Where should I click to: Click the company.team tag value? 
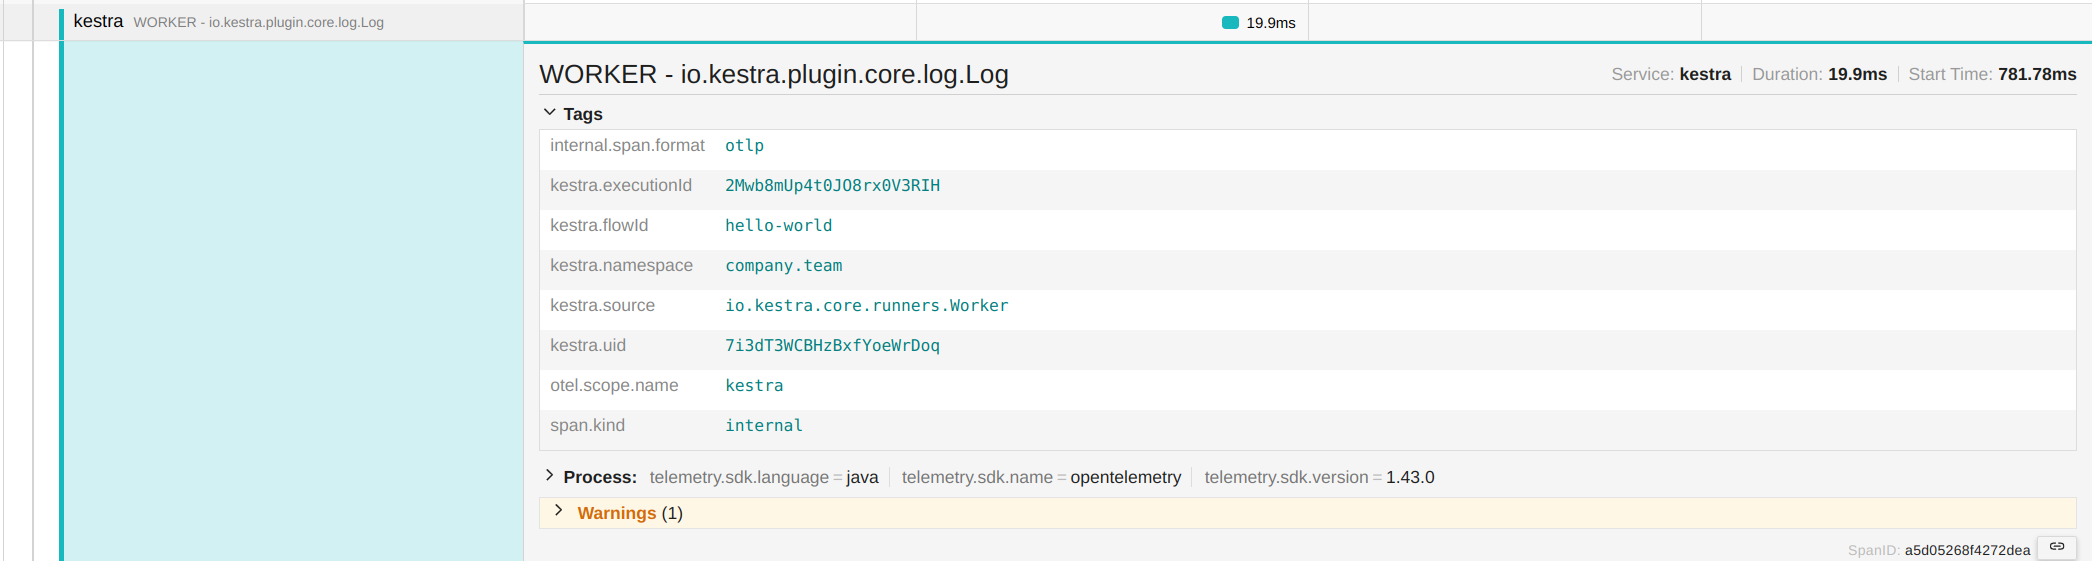coord(783,266)
